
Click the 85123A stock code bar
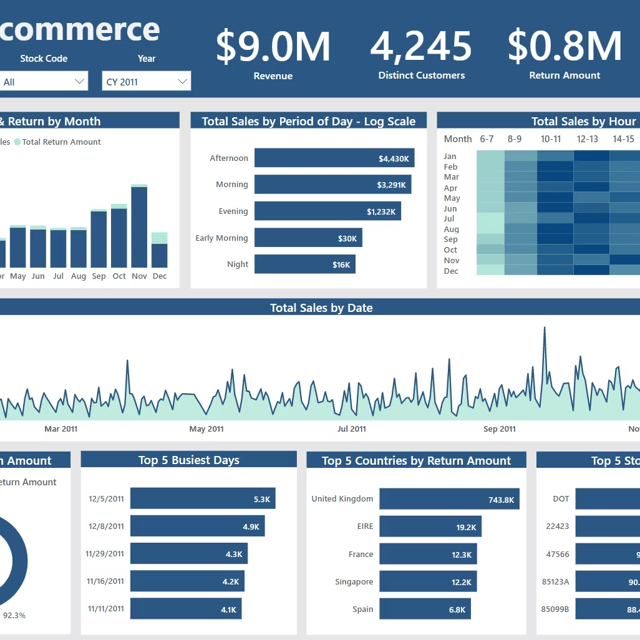pyautogui.click(x=607, y=582)
